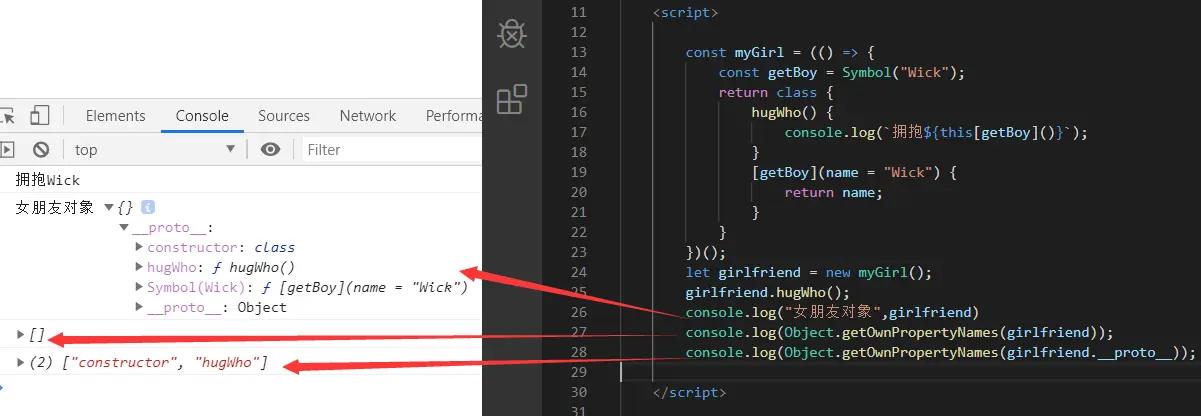
Task: Click the girlfriend.hugWho(); call line
Action: (x=767, y=292)
